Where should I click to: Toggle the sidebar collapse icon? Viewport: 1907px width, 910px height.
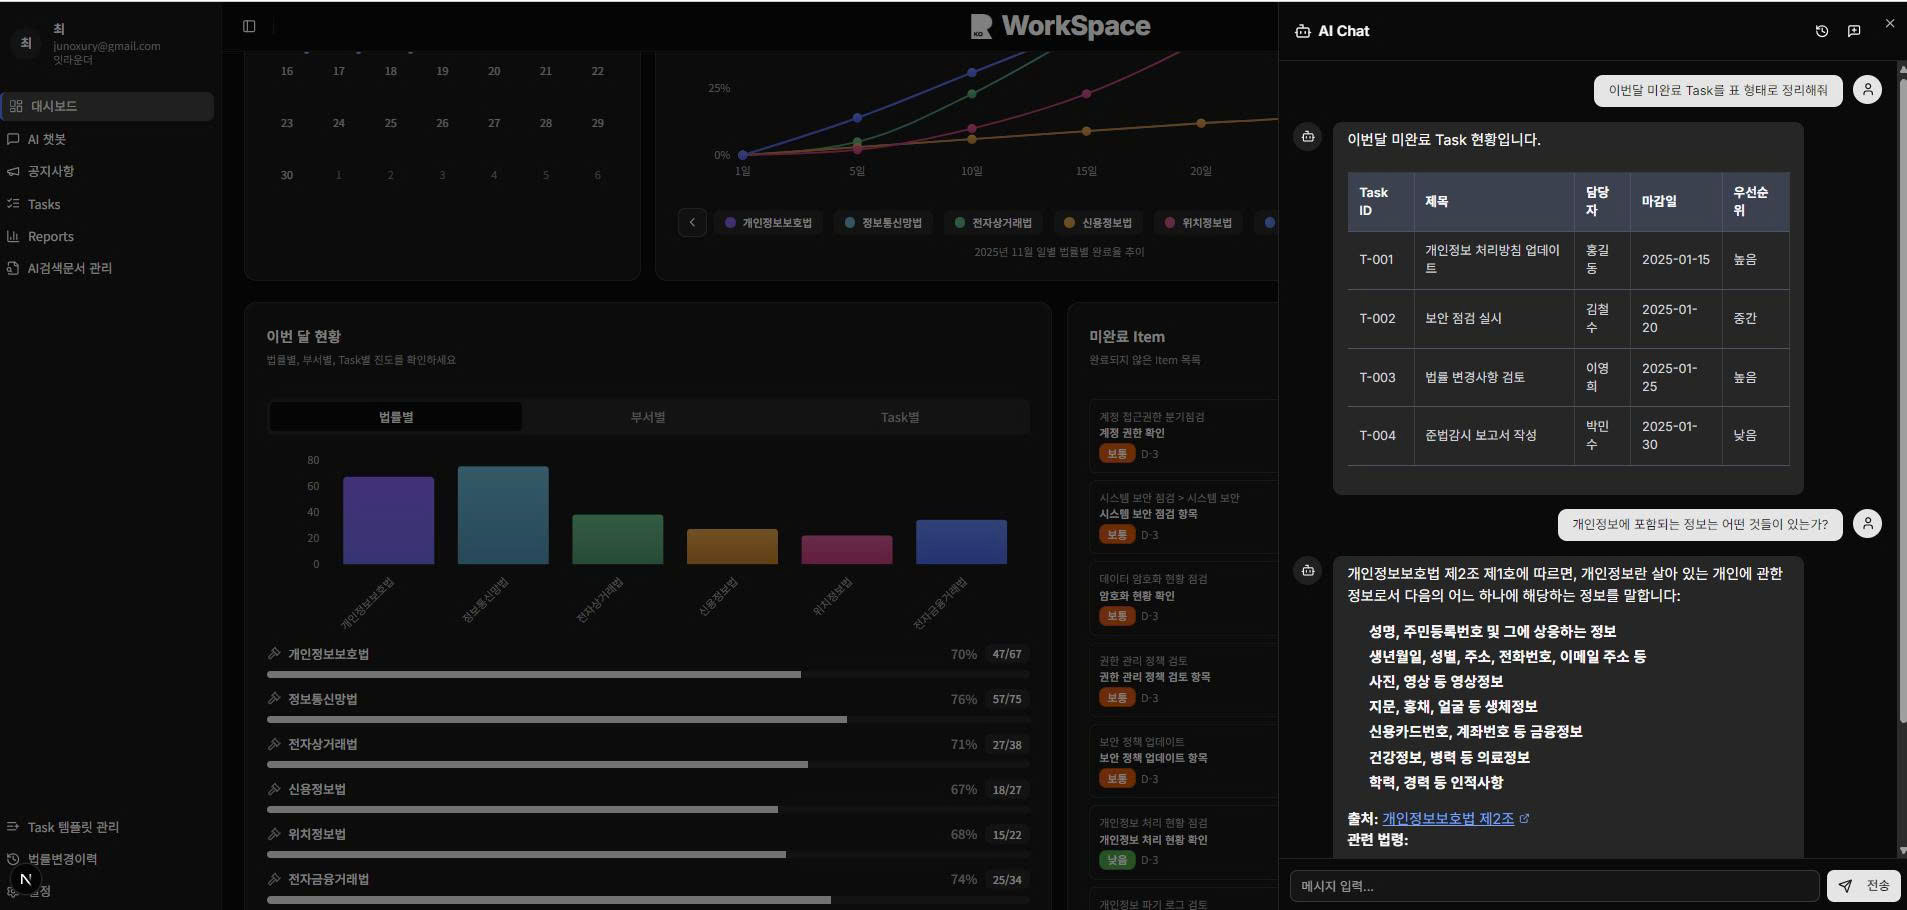(x=249, y=26)
